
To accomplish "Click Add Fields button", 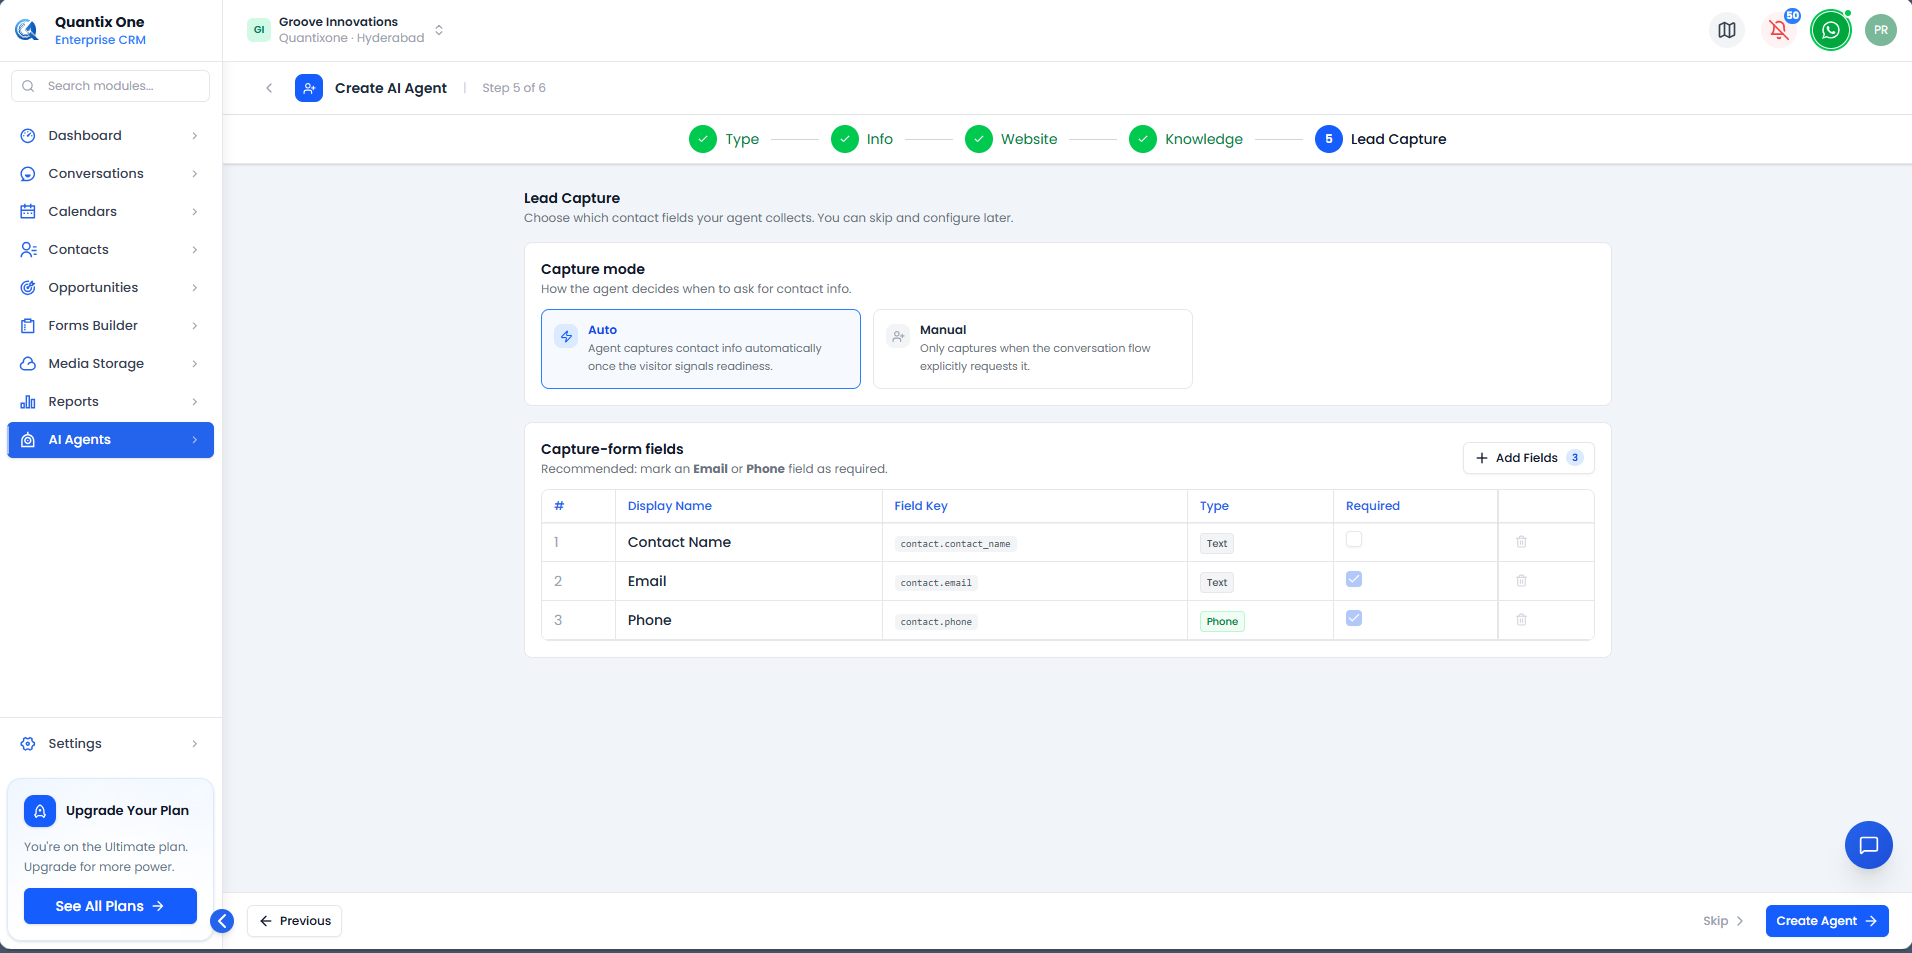I will pyautogui.click(x=1528, y=458).
